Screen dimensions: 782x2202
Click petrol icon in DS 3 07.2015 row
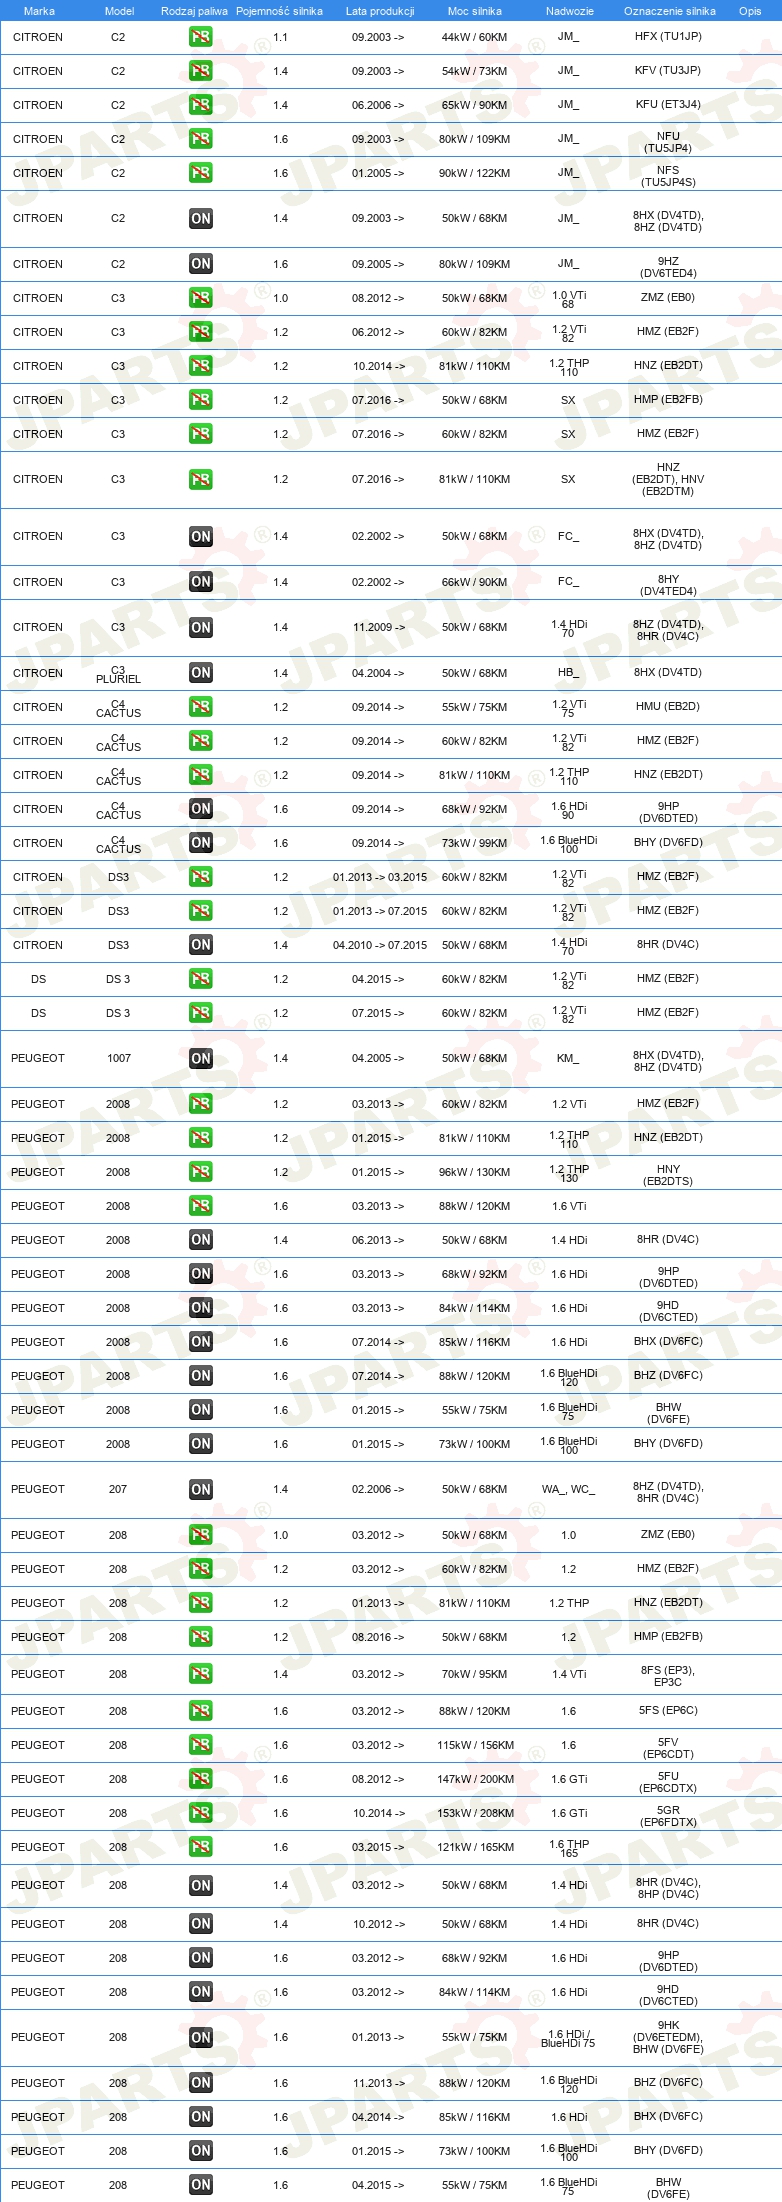[x=201, y=1013]
